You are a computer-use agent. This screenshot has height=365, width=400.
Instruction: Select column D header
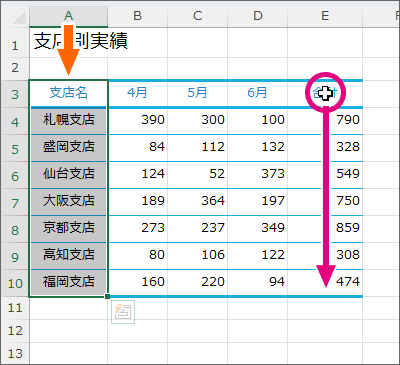click(258, 16)
